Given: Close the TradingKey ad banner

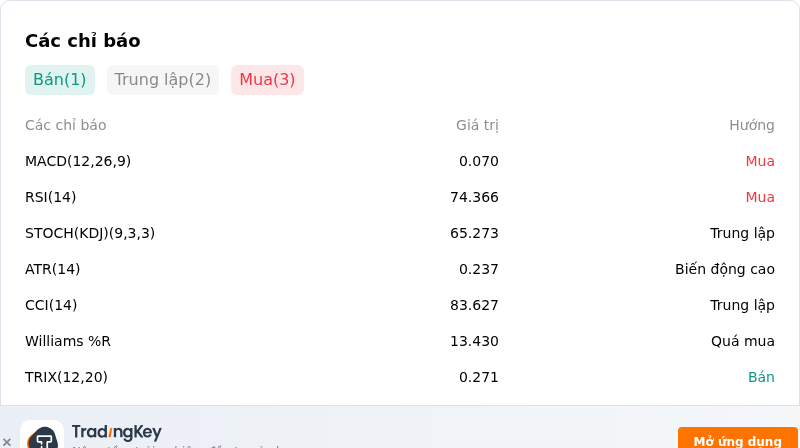Looking at the screenshot, I should click(x=7, y=442).
